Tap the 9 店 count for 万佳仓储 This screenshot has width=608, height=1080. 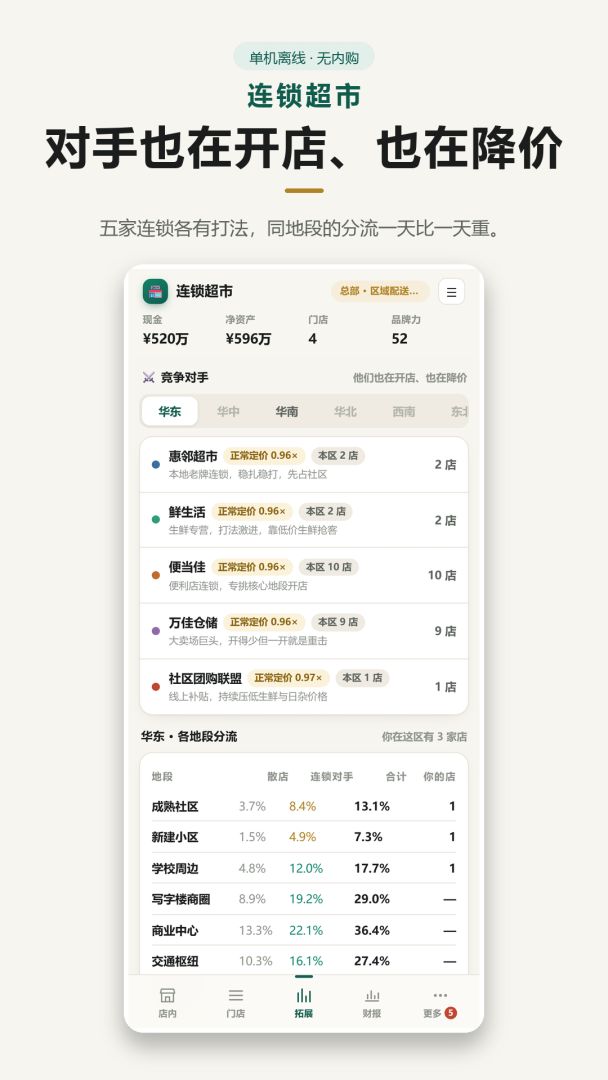[445, 631]
